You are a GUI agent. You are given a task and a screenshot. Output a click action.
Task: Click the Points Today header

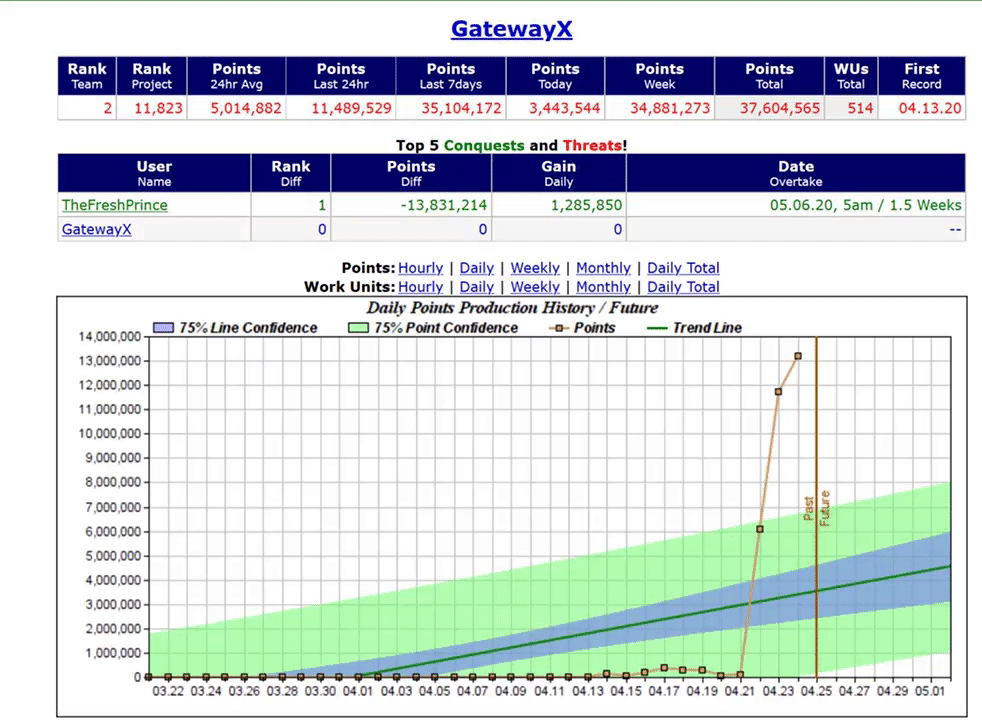click(556, 76)
